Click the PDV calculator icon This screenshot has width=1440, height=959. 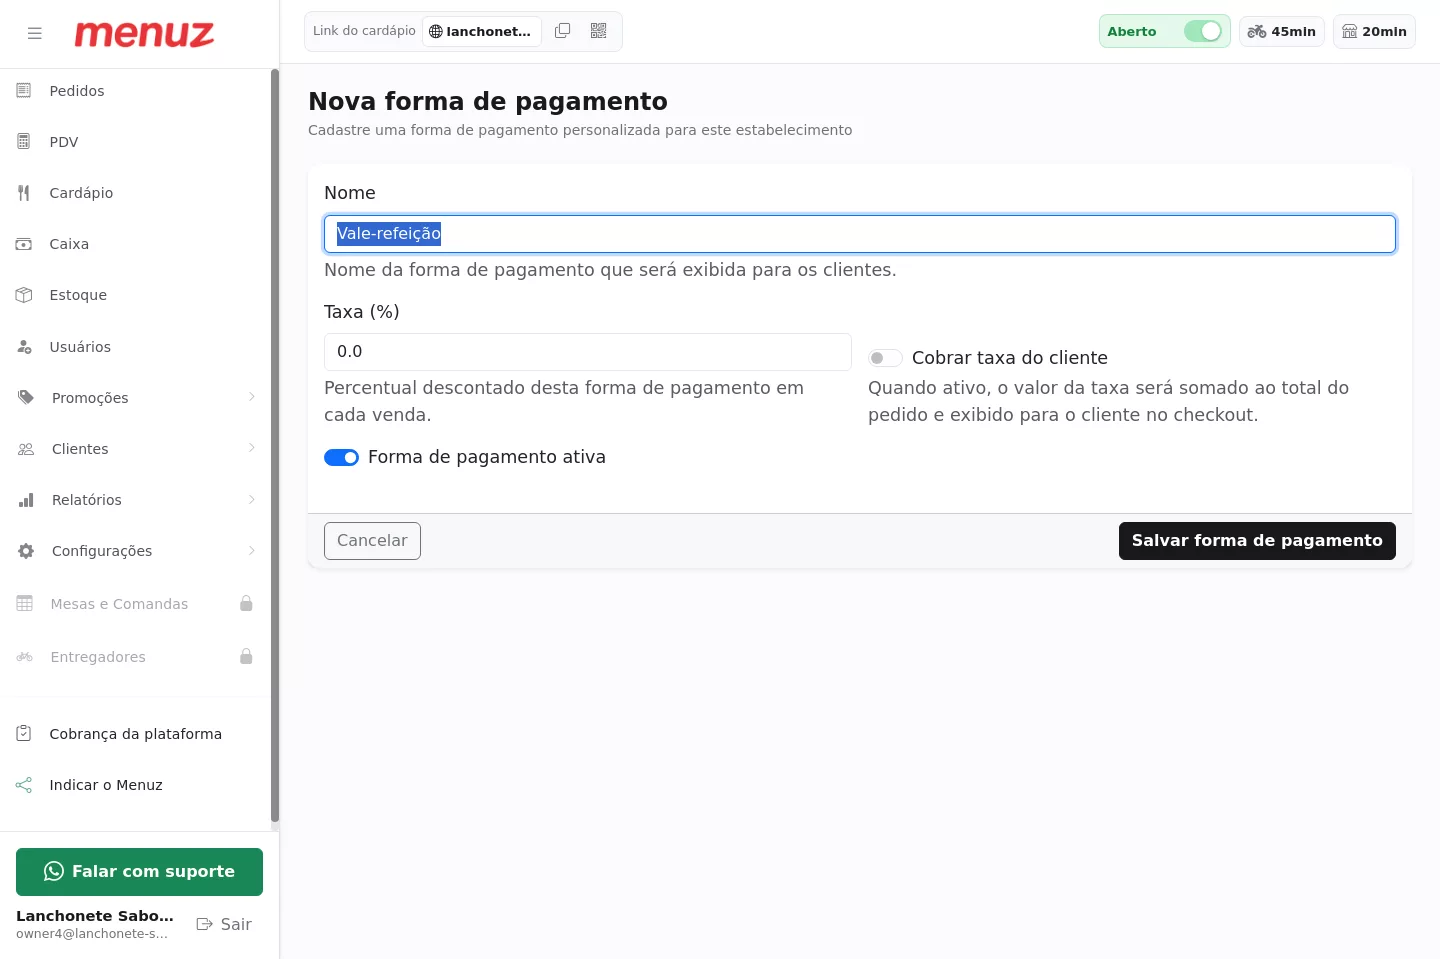point(24,142)
